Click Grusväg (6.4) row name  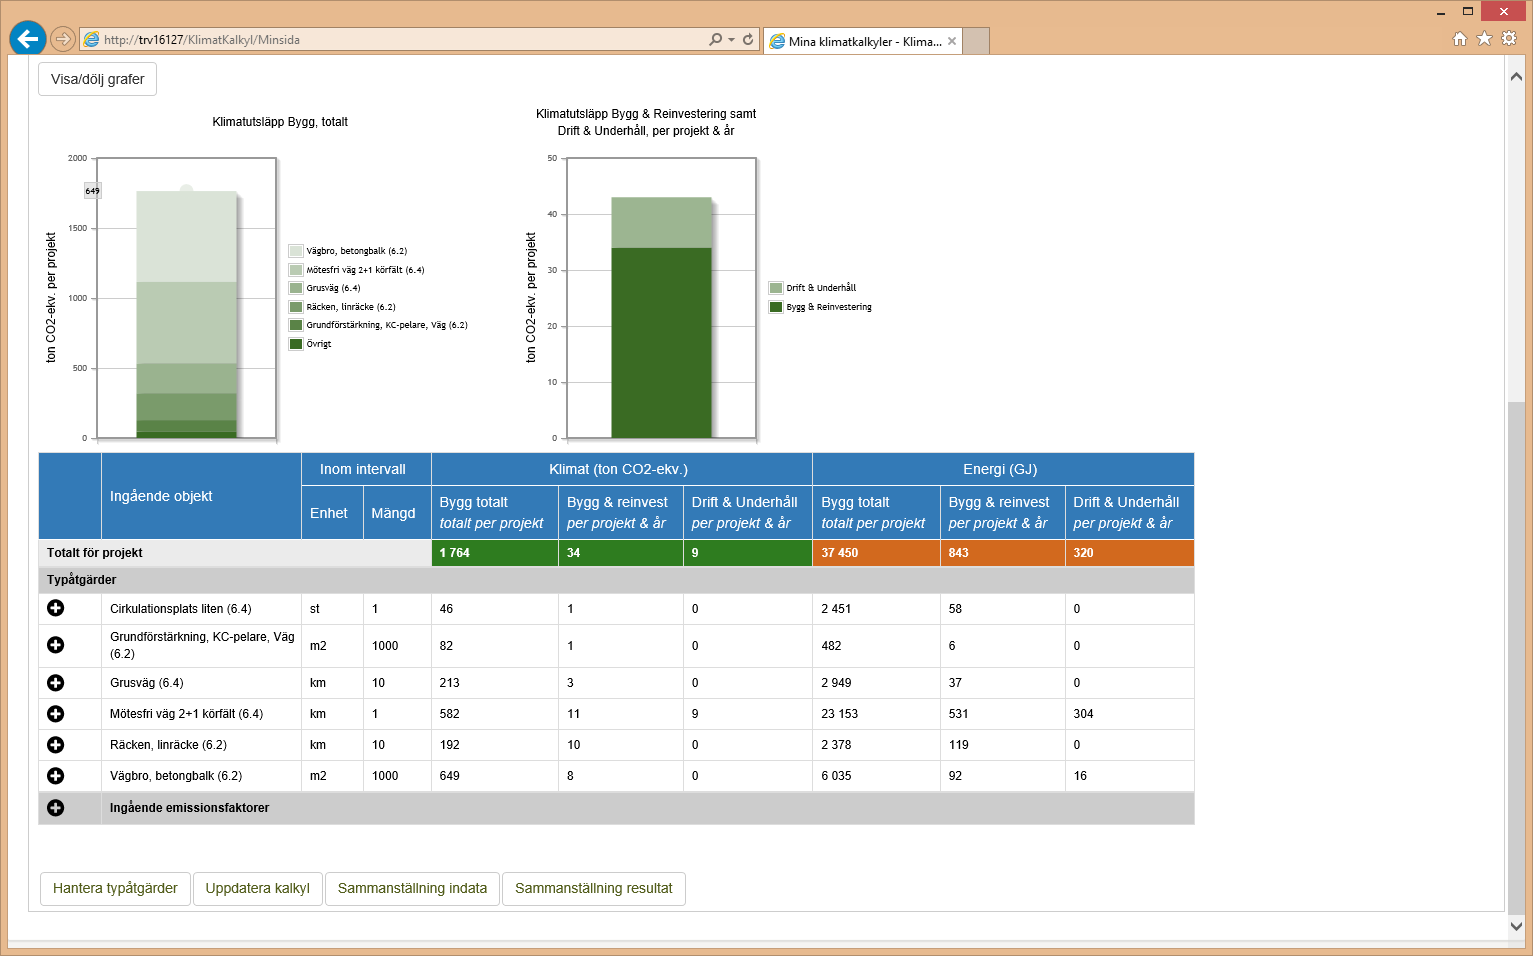[147, 683]
